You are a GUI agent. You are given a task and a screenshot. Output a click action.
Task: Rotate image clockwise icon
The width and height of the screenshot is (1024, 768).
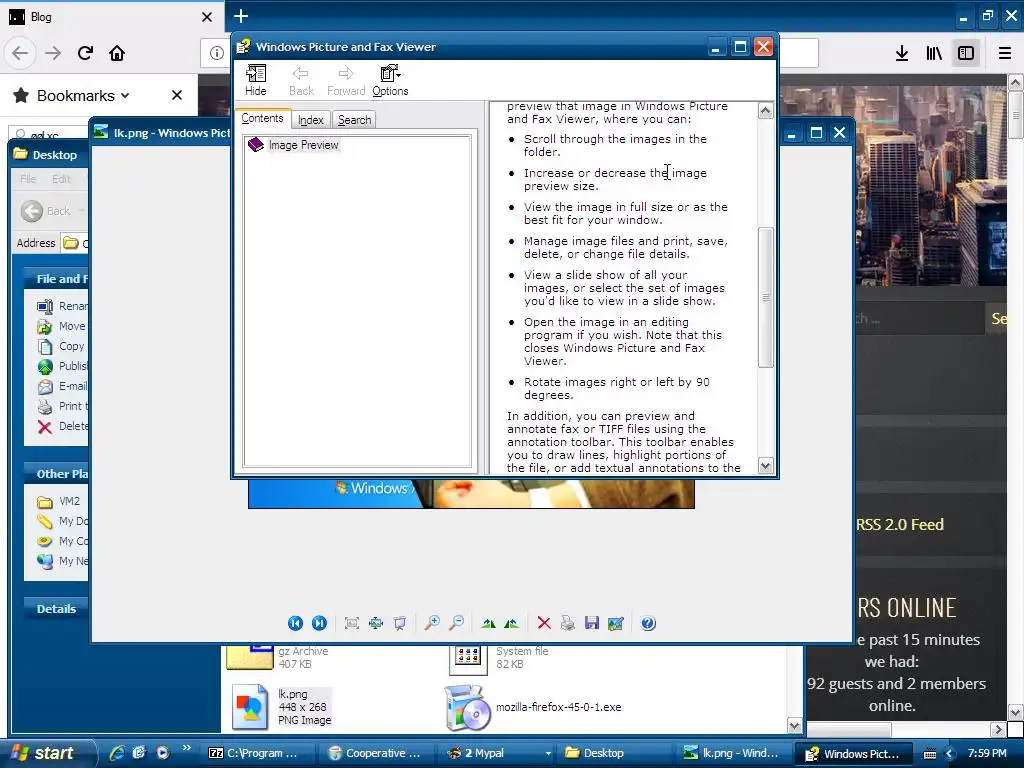point(488,623)
